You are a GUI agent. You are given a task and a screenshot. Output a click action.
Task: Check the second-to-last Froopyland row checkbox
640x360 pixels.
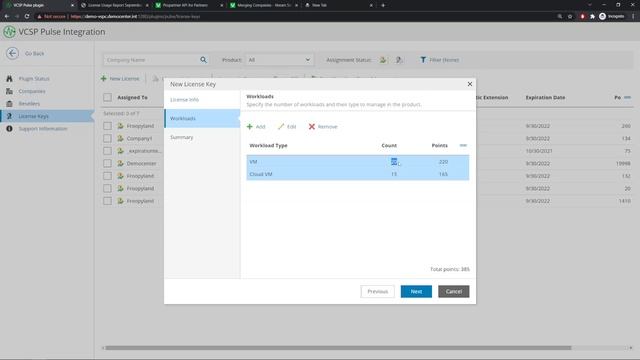[107, 188]
